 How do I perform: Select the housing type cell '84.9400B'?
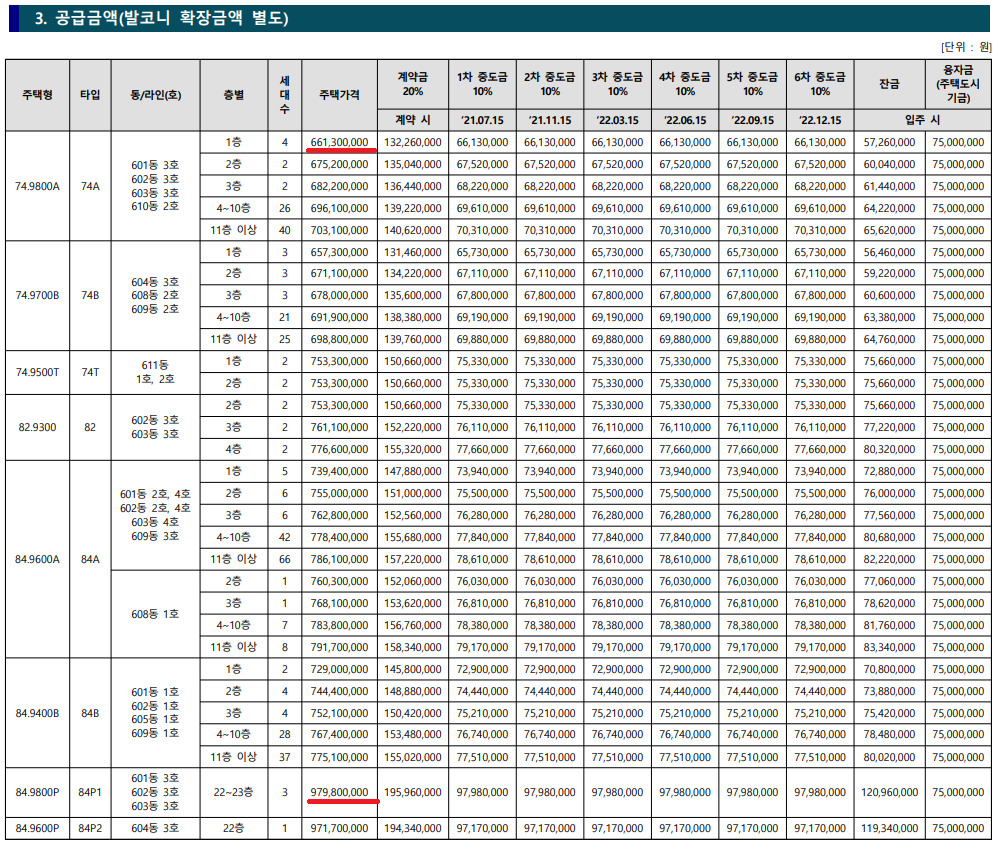[38, 713]
